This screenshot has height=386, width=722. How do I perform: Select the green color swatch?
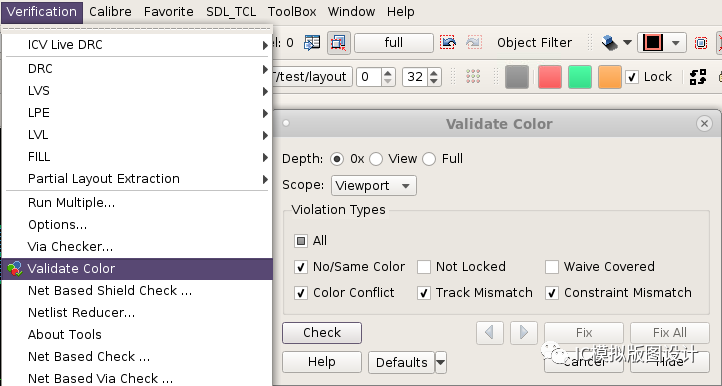(580, 76)
